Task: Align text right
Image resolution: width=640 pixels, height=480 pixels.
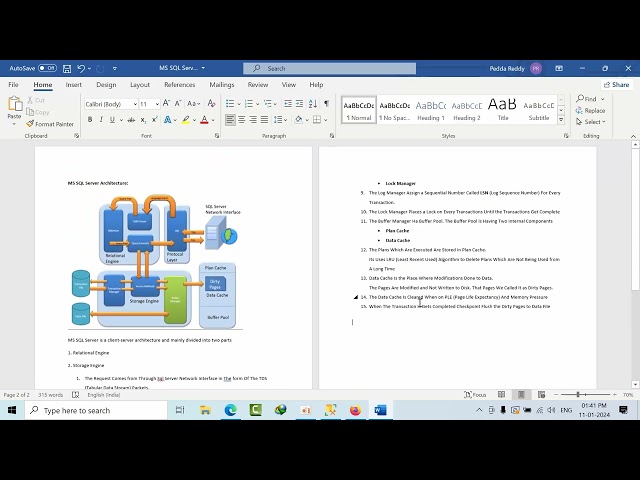Action: coord(253,120)
